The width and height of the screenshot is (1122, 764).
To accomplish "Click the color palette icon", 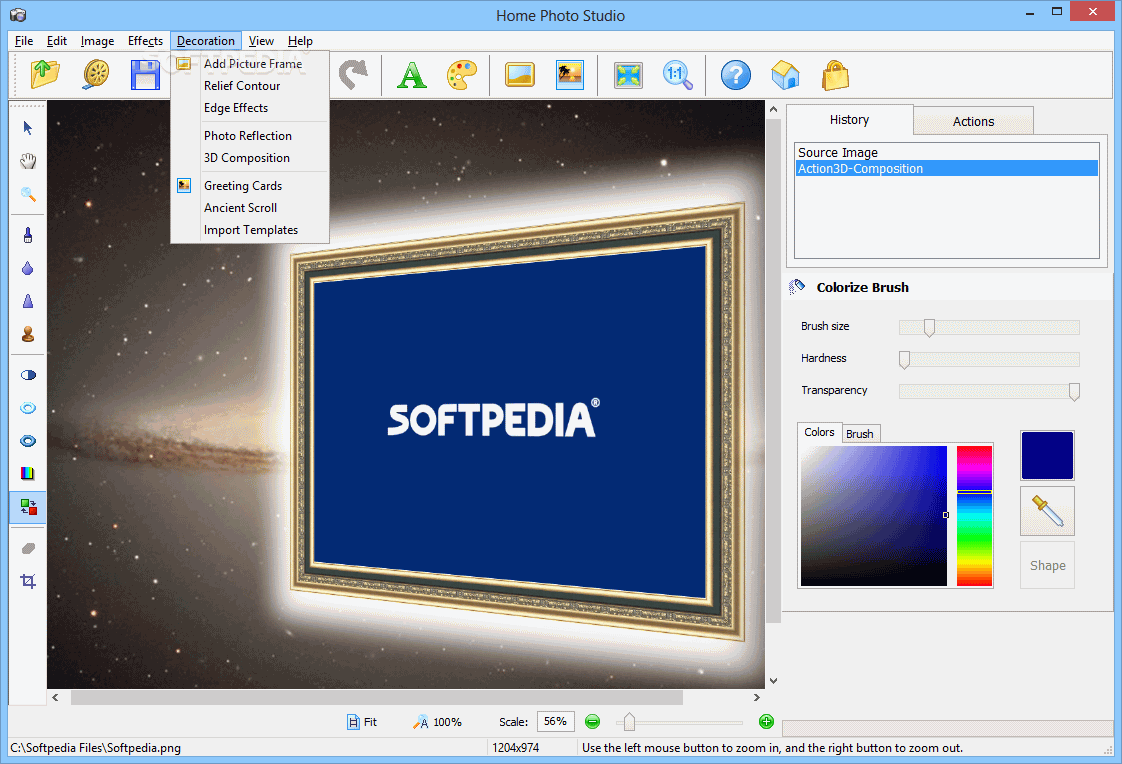I will [x=462, y=74].
